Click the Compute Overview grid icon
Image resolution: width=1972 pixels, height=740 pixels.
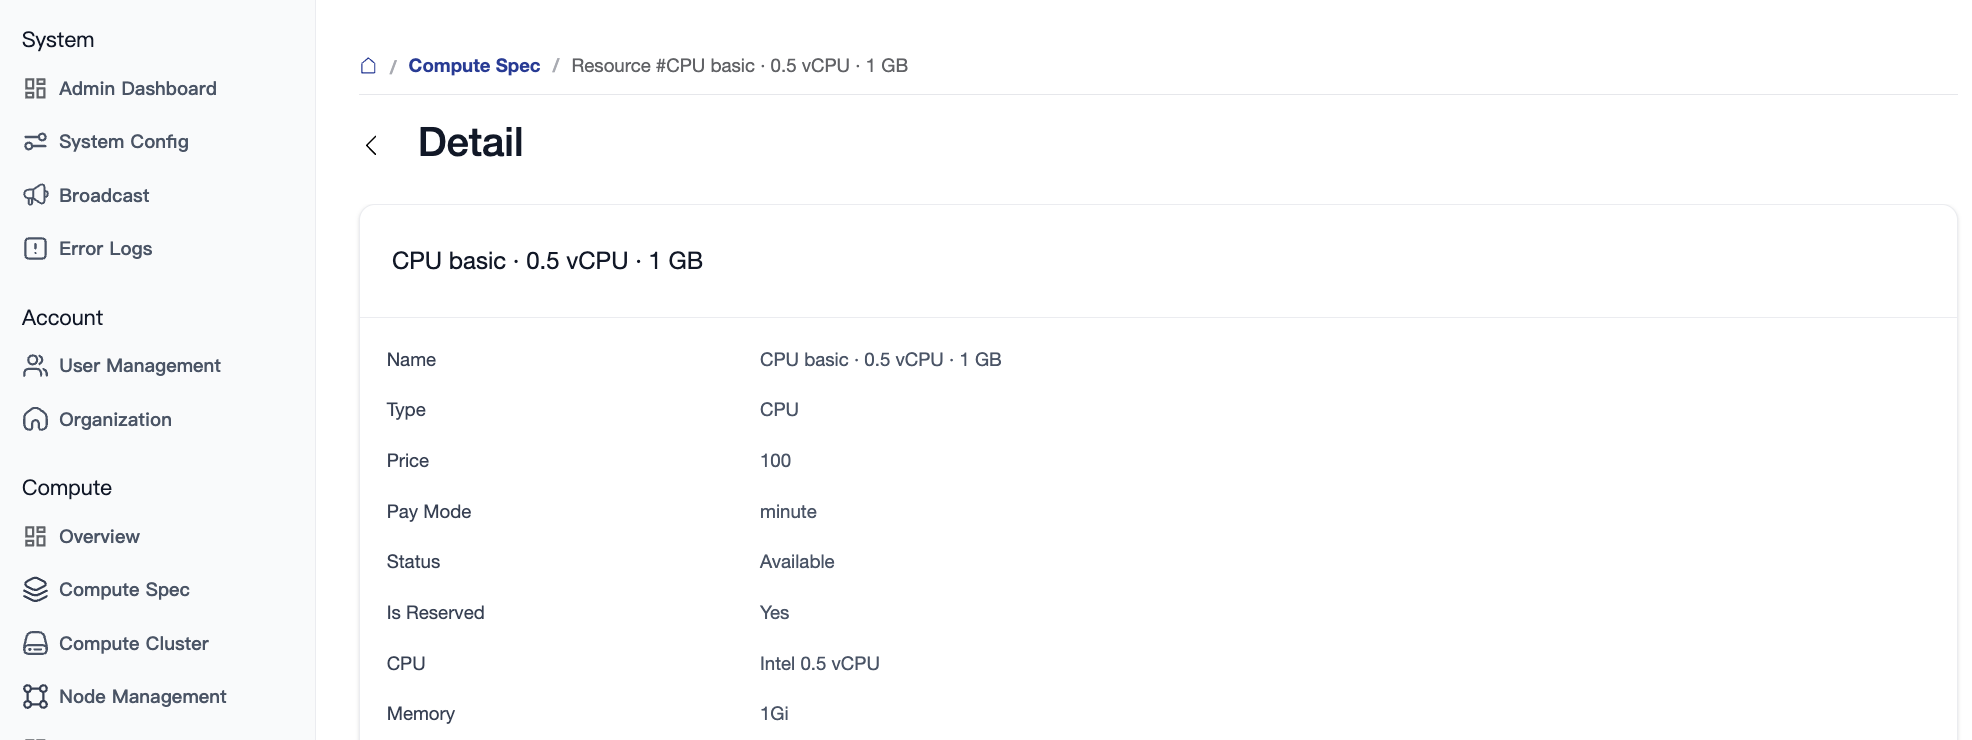pyautogui.click(x=35, y=537)
